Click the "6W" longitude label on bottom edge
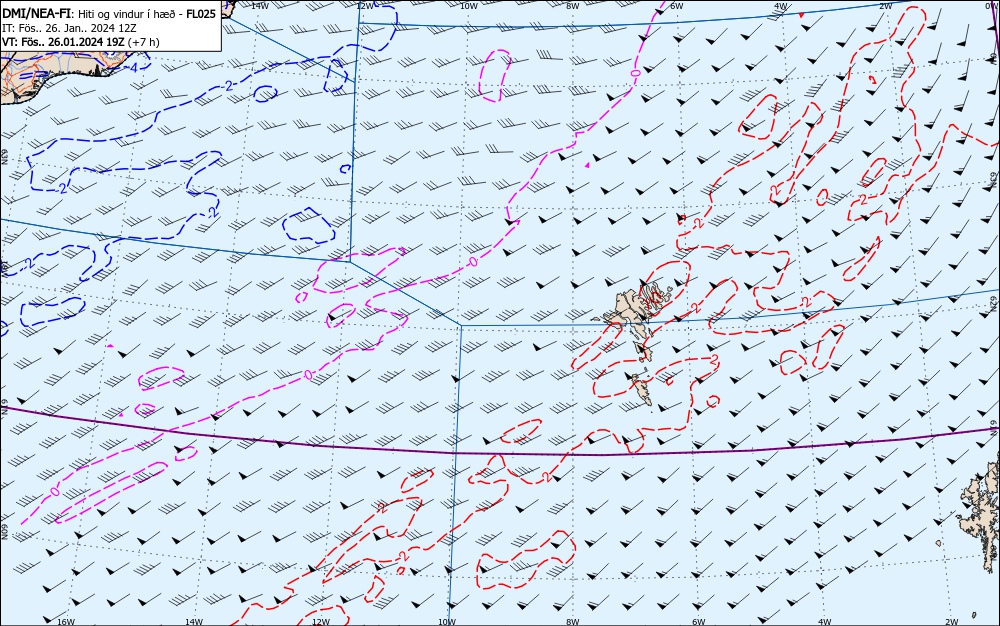Screen dimensions: 1000x626 click(x=698, y=622)
